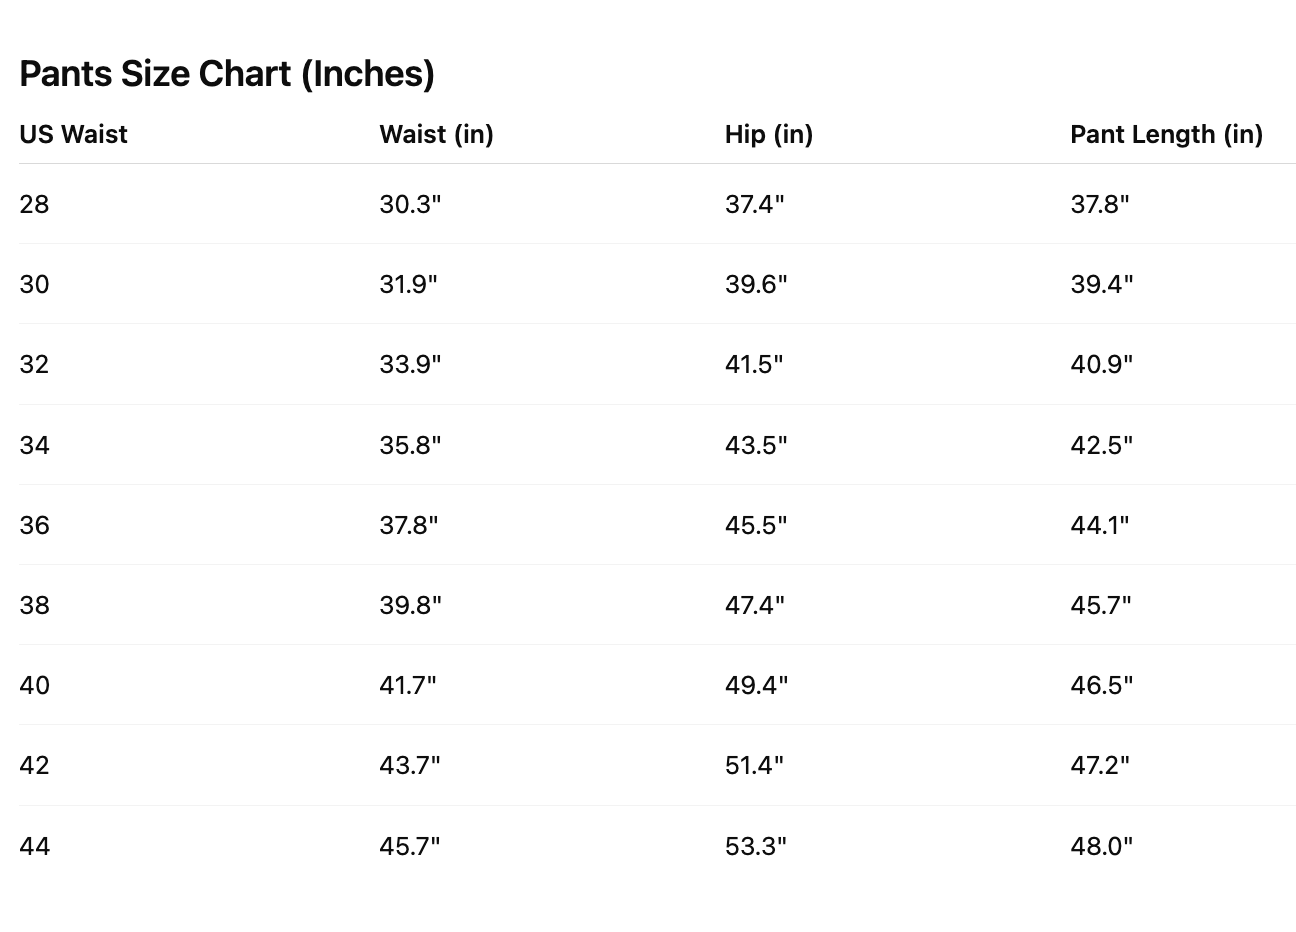The height and width of the screenshot is (932, 1296).
Task: Click the 40.9" pant length value
Action: (1101, 365)
